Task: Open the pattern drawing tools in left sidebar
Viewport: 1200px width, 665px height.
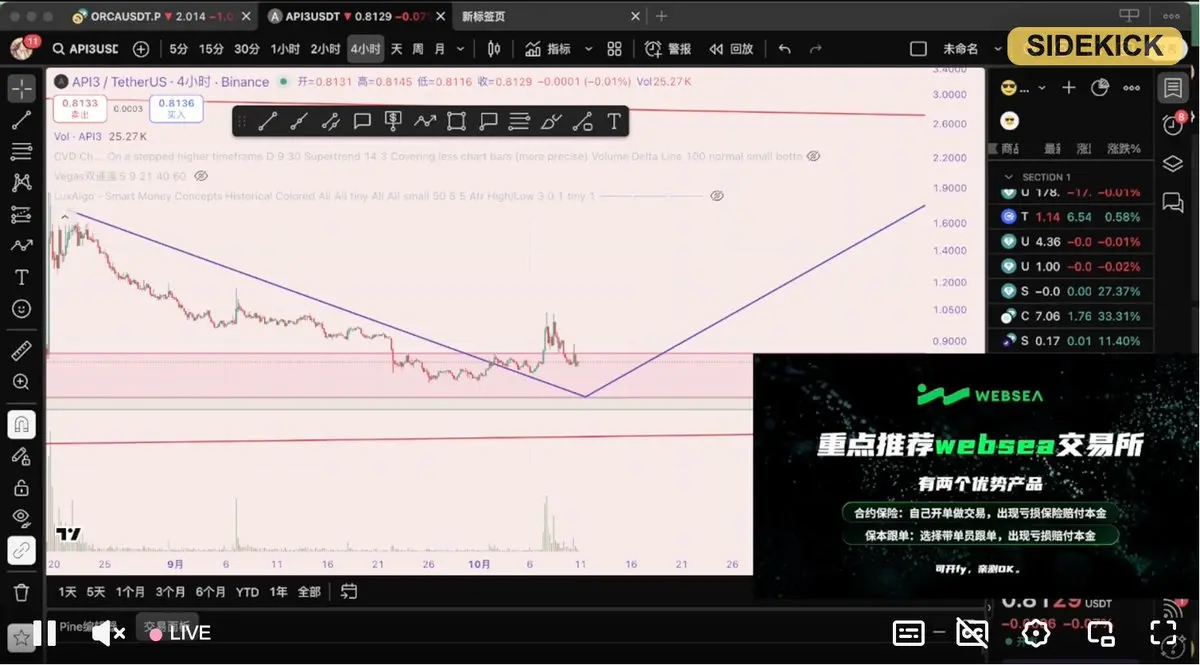Action: (21, 183)
